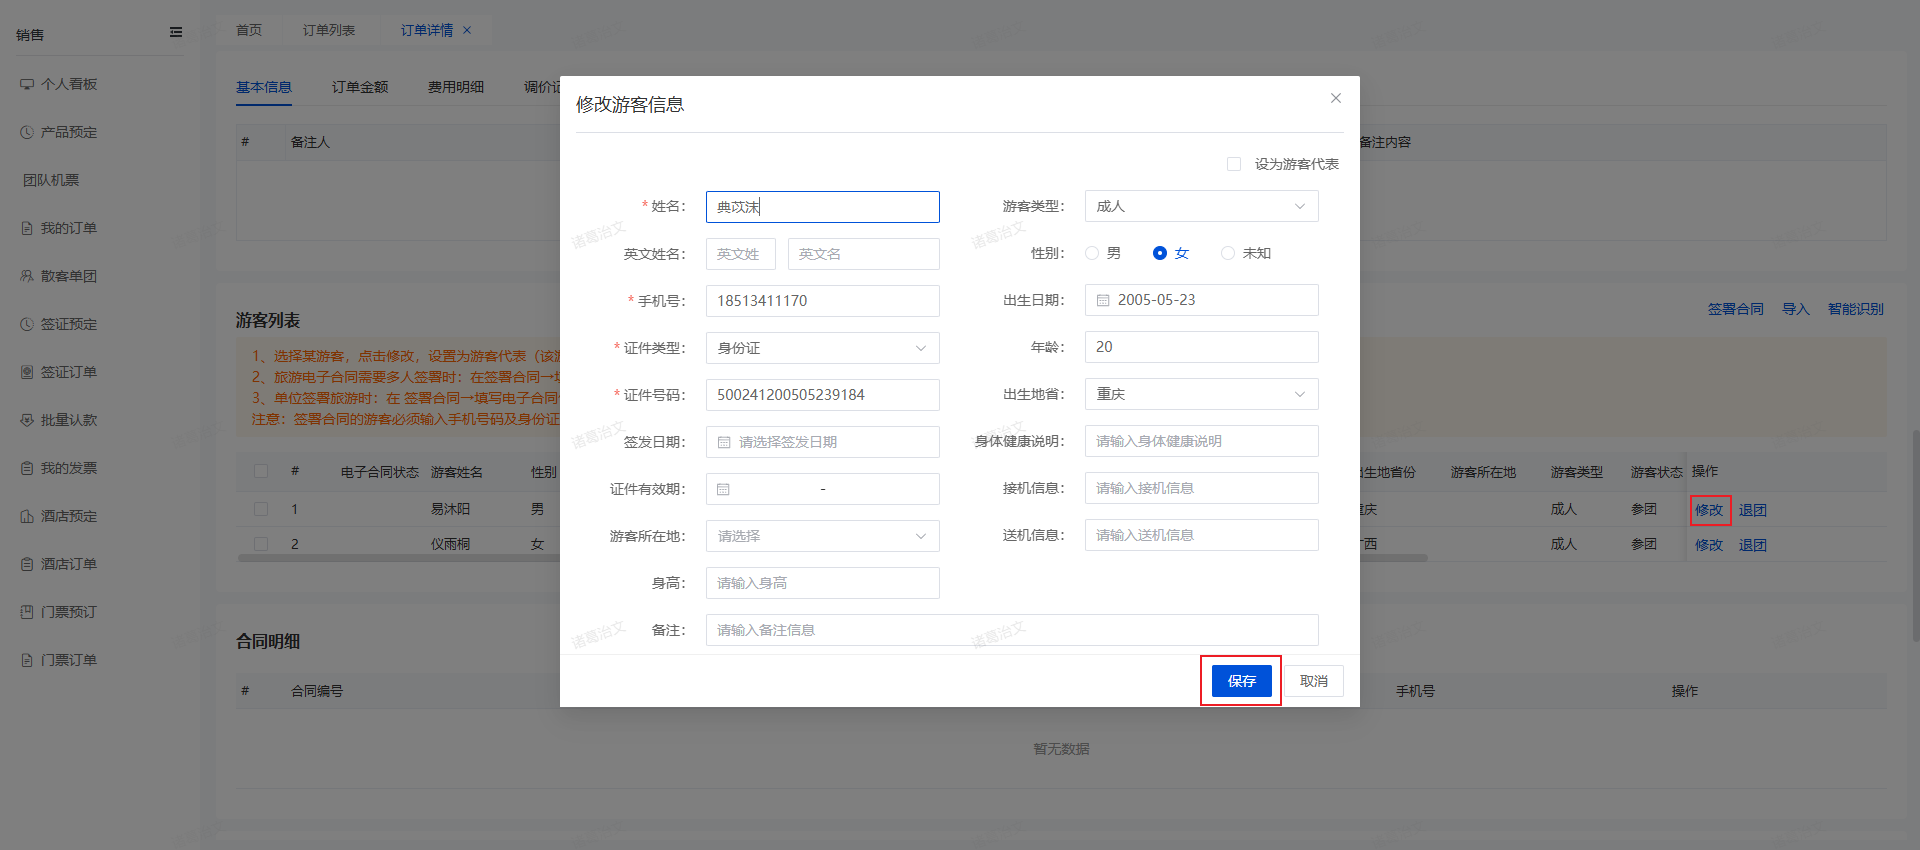Image resolution: width=1920 pixels, height=850 pixels.
Task: Open the 订单列表 tab
Action: click(x=329, y=30)
